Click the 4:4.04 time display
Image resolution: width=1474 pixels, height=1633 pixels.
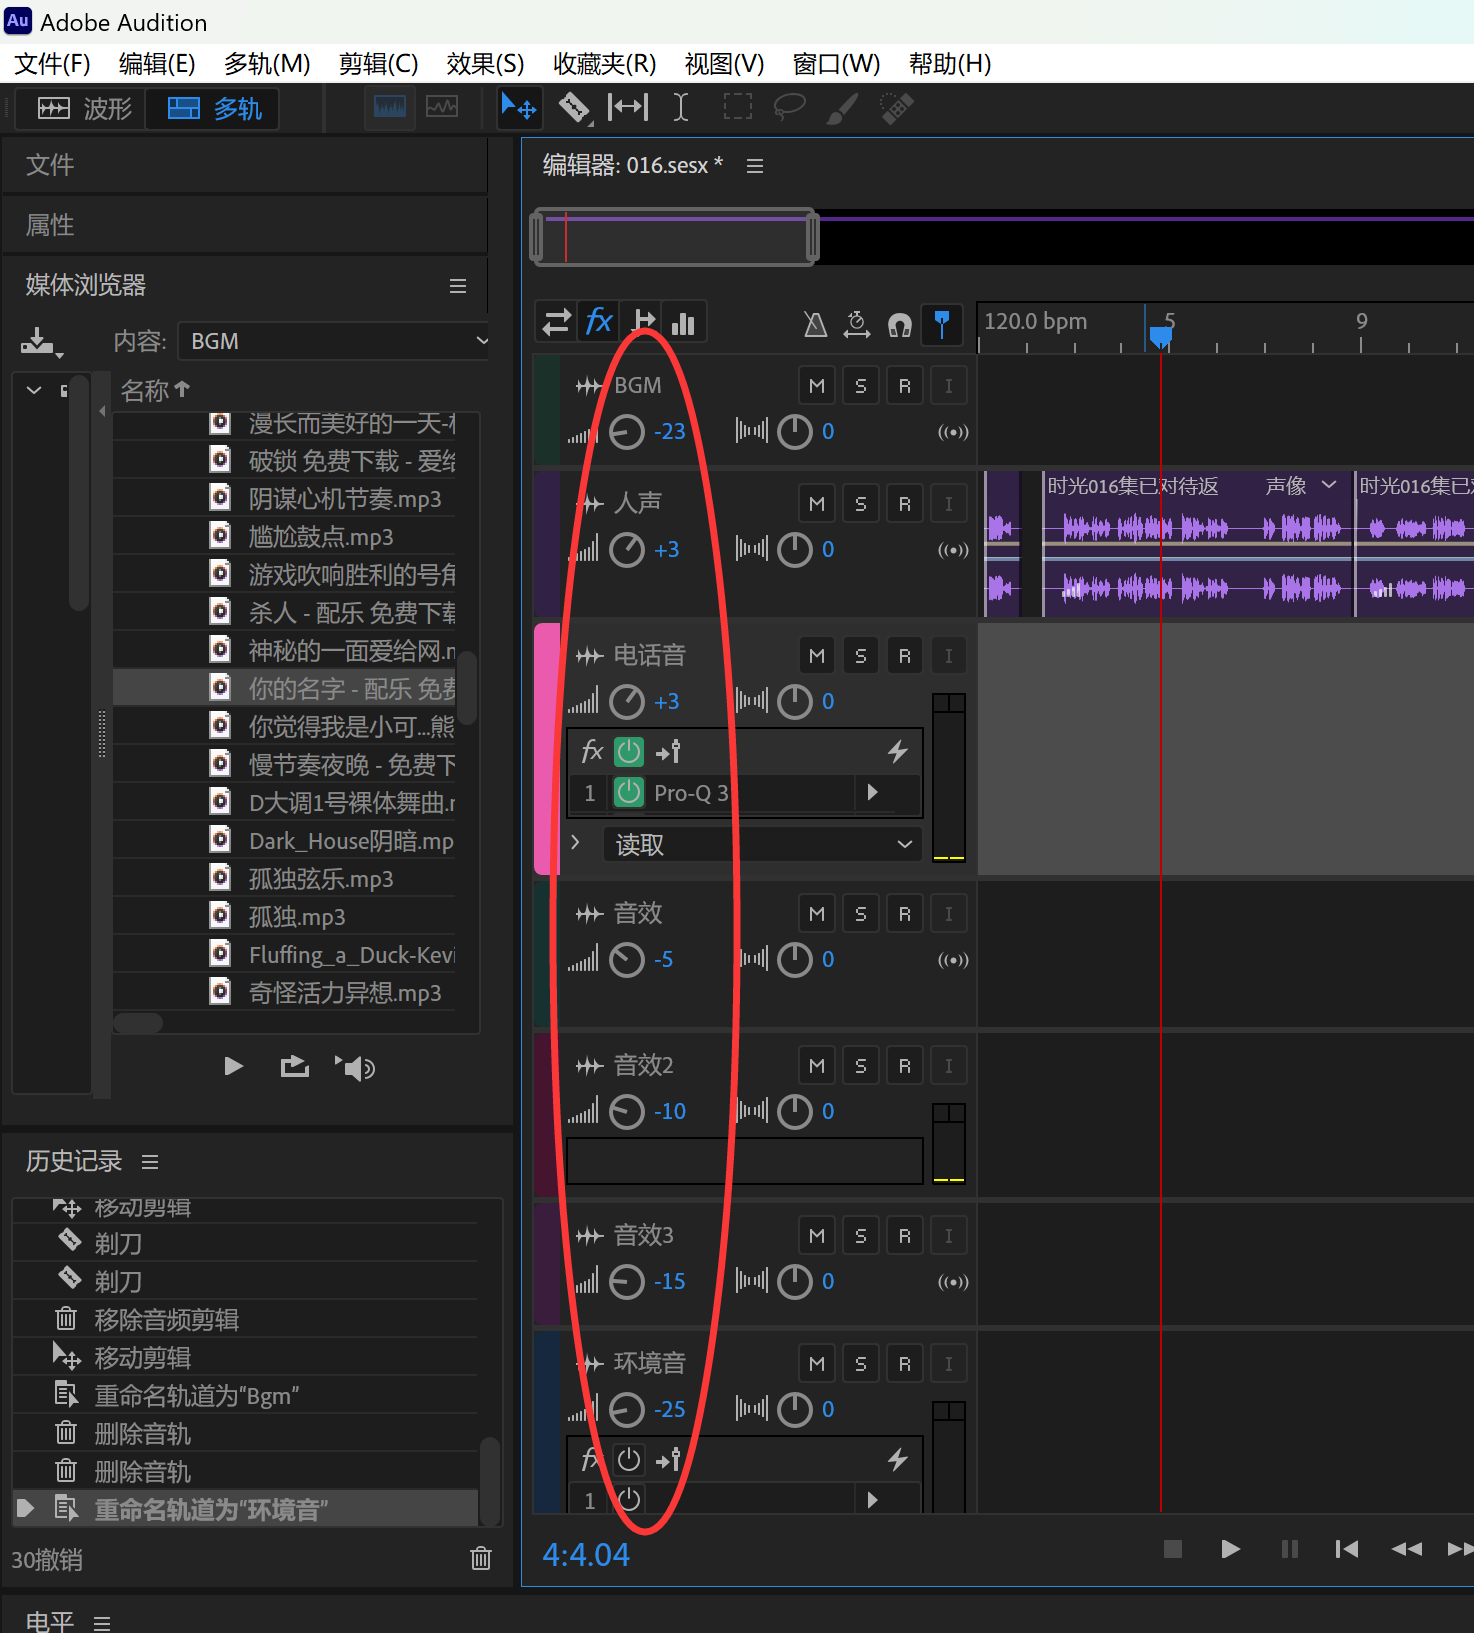pos(586,1554)
